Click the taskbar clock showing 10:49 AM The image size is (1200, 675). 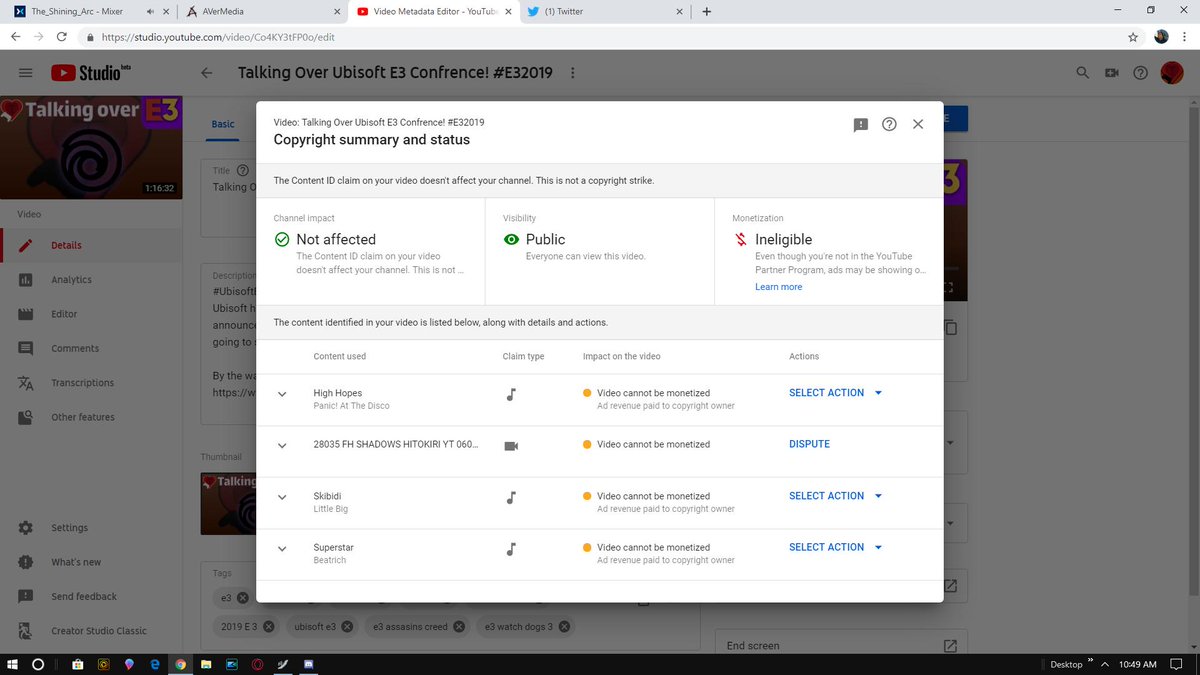[x=1138, y=664]
